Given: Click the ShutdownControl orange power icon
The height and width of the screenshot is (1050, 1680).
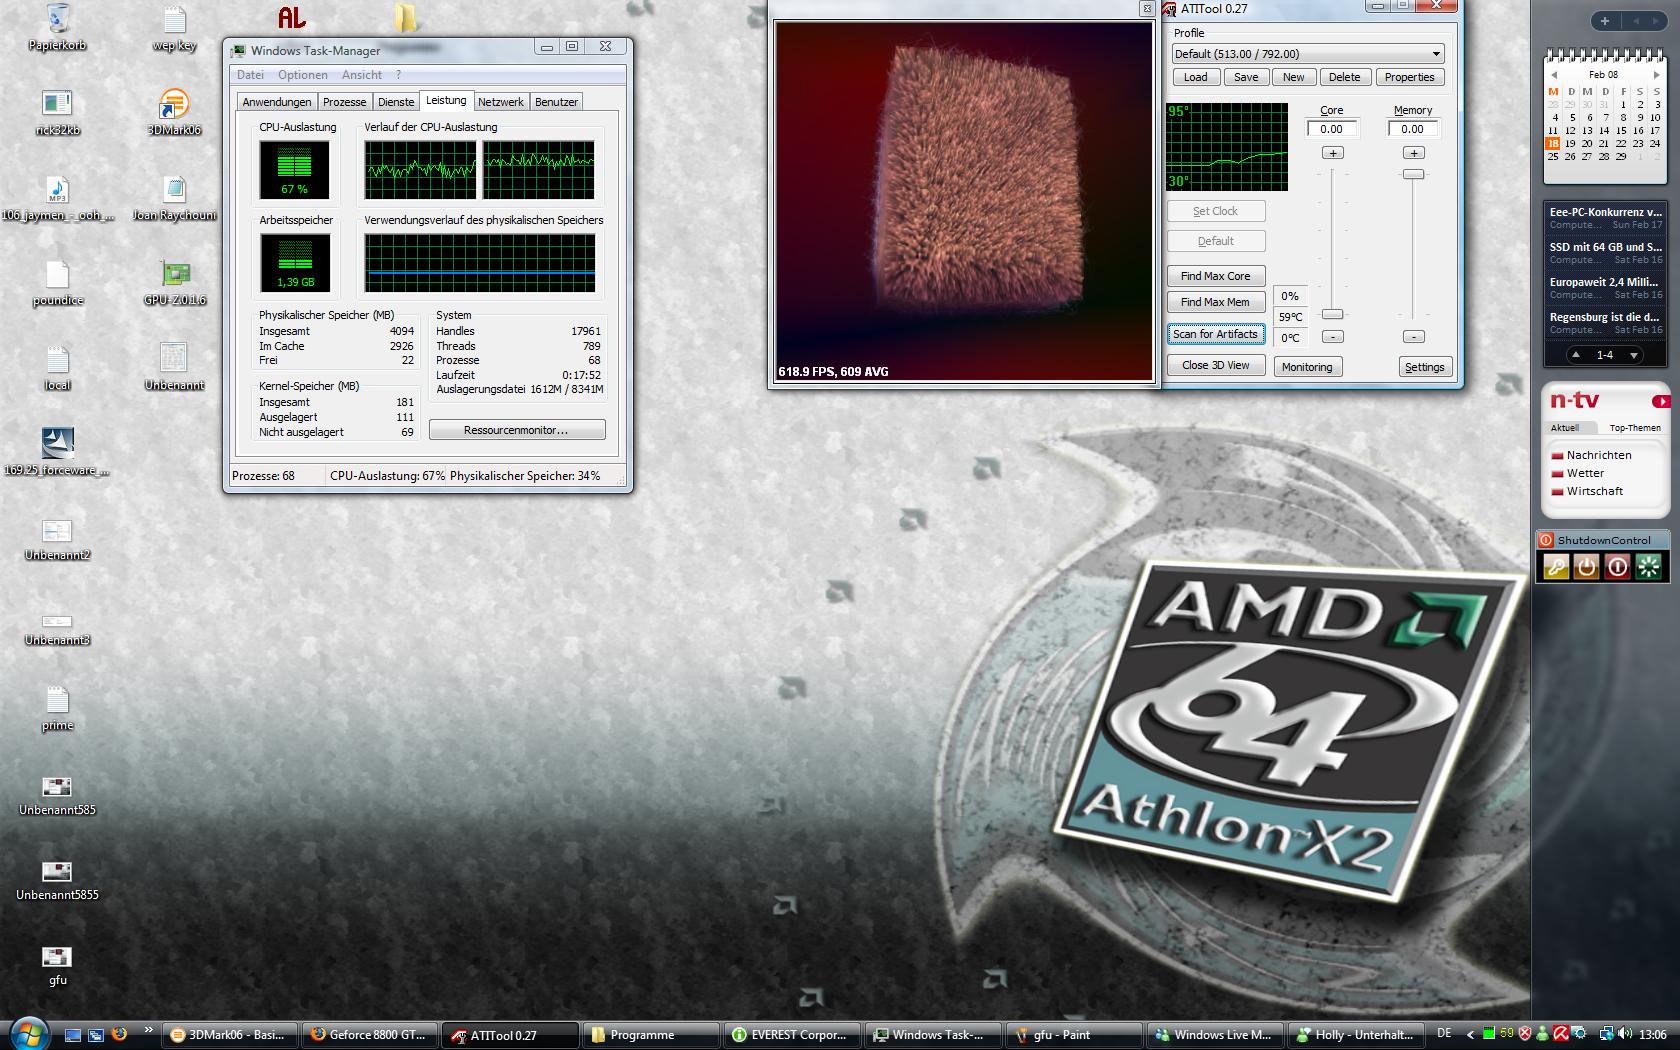Looking at the screenshot, I should click(1586, 567).
